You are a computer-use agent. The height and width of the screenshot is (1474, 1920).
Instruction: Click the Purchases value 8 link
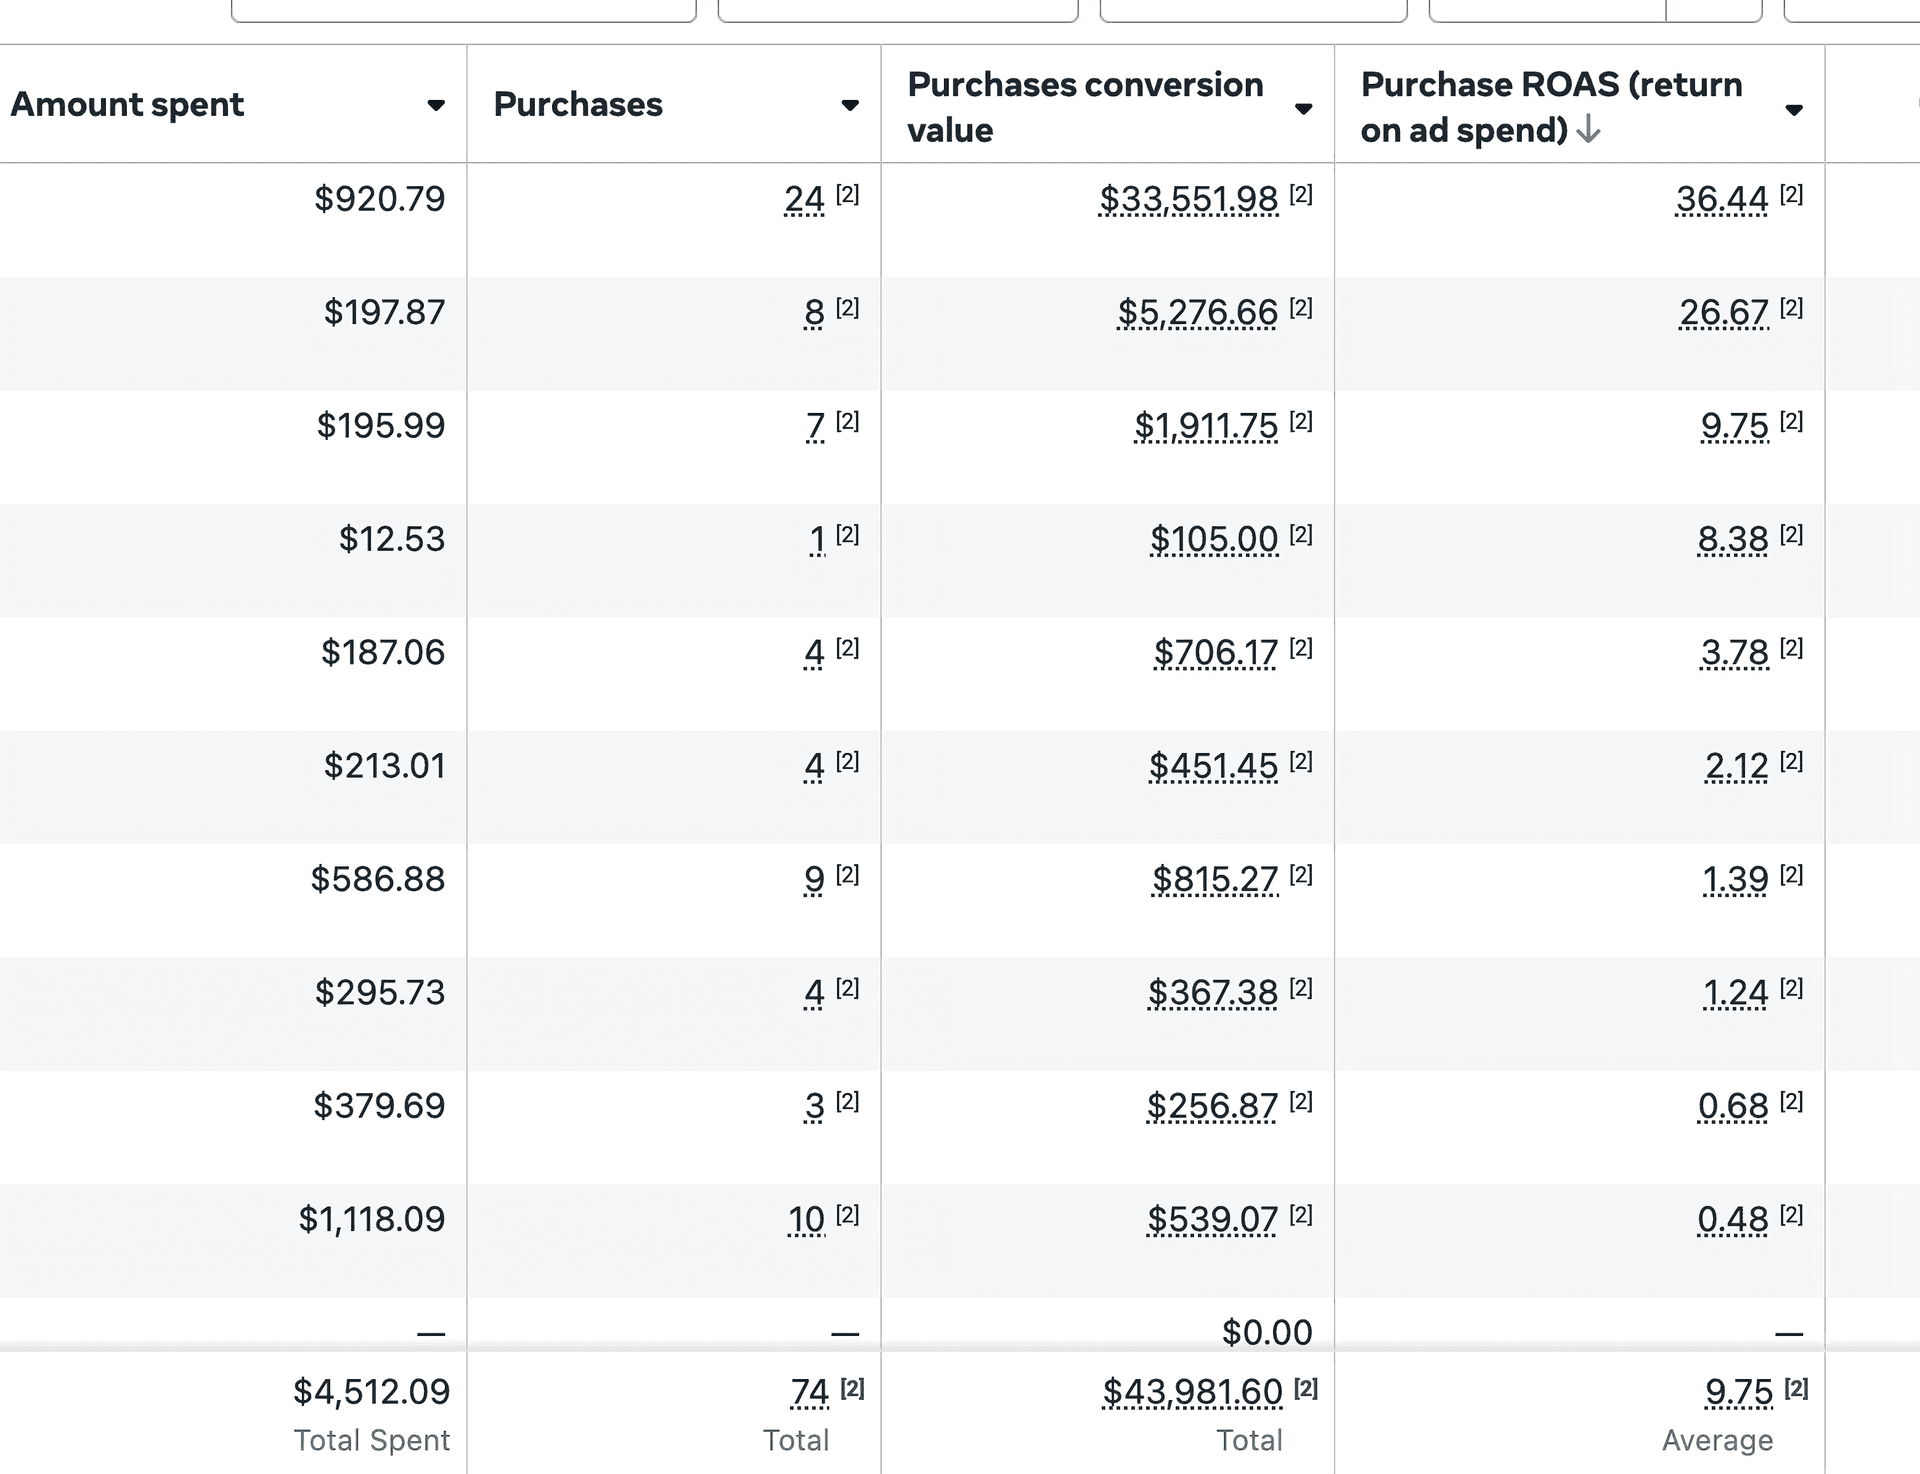pos(812,312)
